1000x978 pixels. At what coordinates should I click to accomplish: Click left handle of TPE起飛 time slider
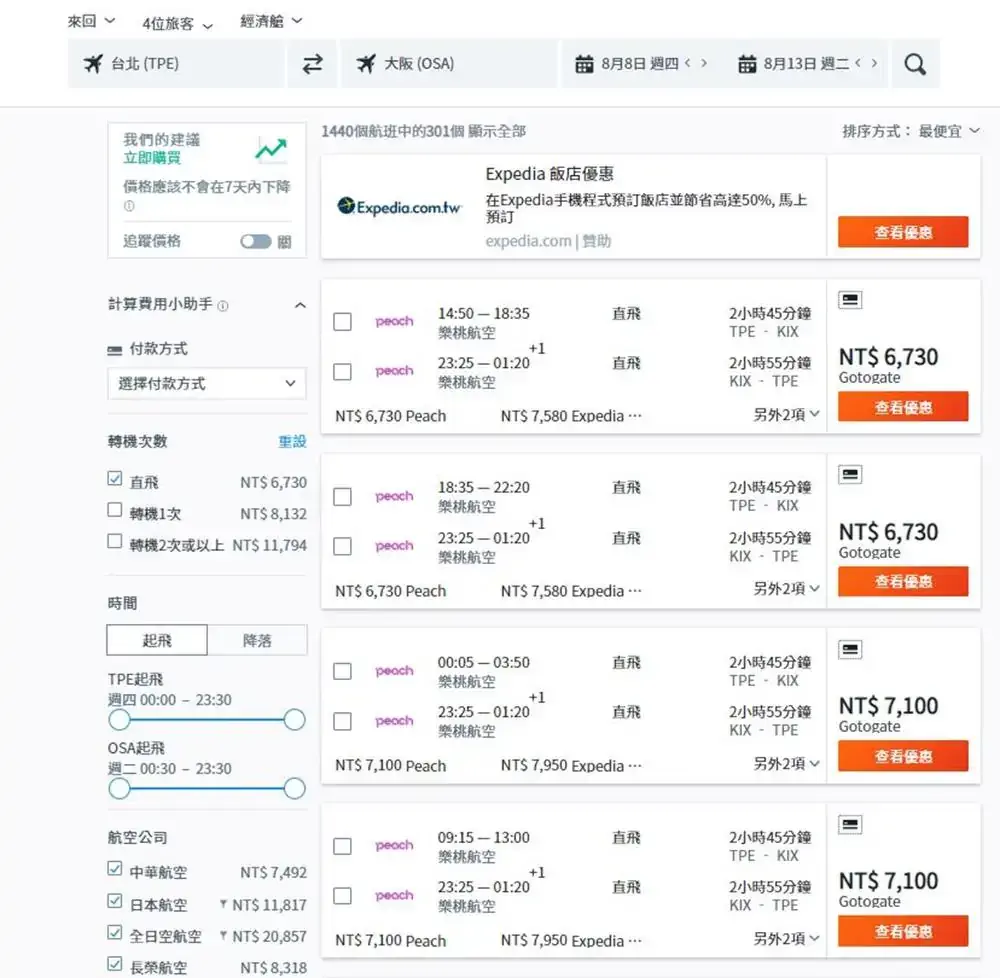click(x=119, y=720)
